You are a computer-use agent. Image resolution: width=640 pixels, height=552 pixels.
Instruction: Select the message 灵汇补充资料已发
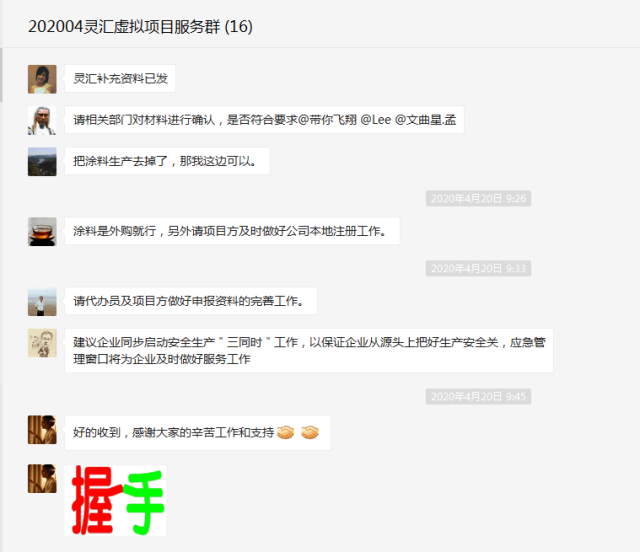[120, 78]
